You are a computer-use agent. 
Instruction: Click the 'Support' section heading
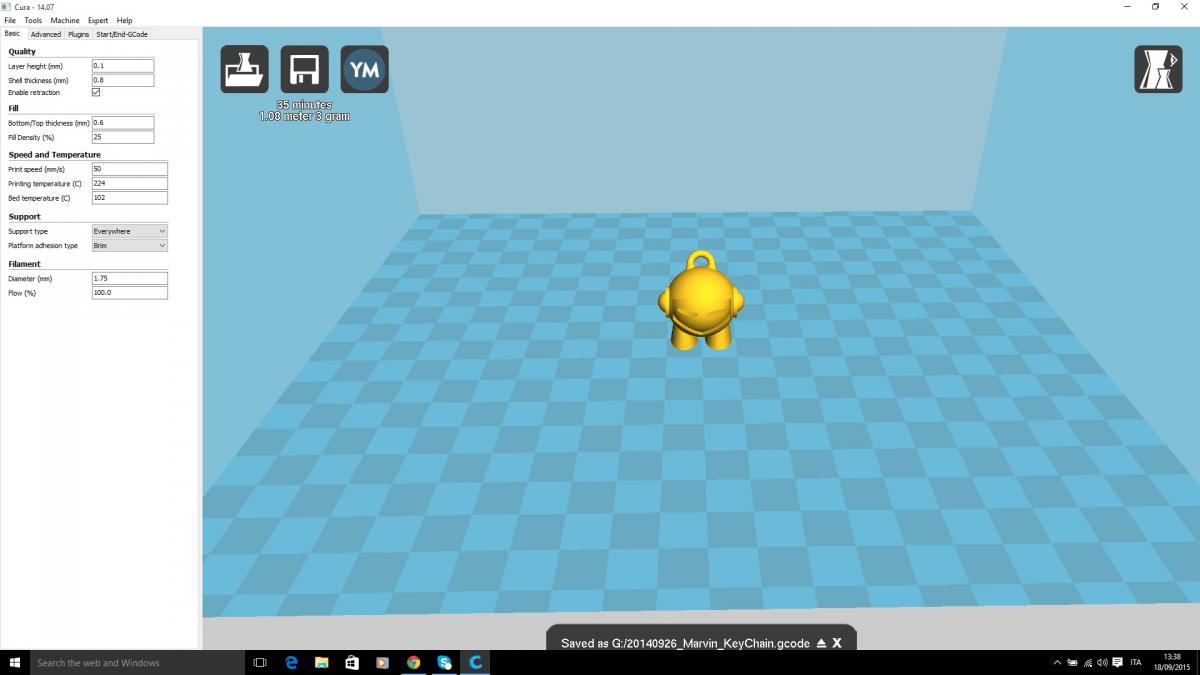tap(24, 217)
